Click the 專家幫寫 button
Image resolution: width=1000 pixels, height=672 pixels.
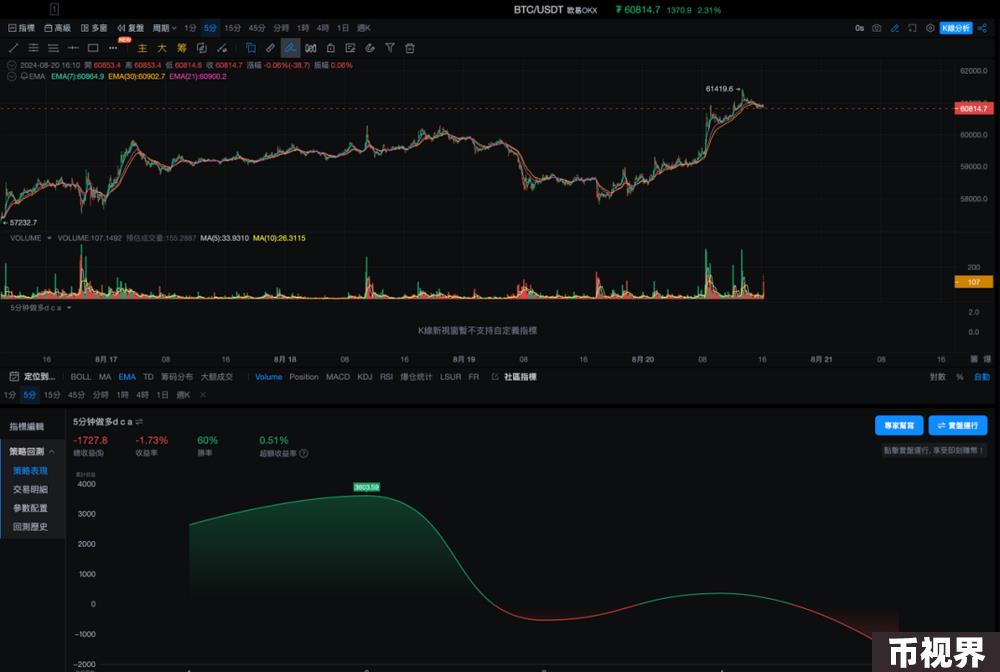[x=899, y=425]
